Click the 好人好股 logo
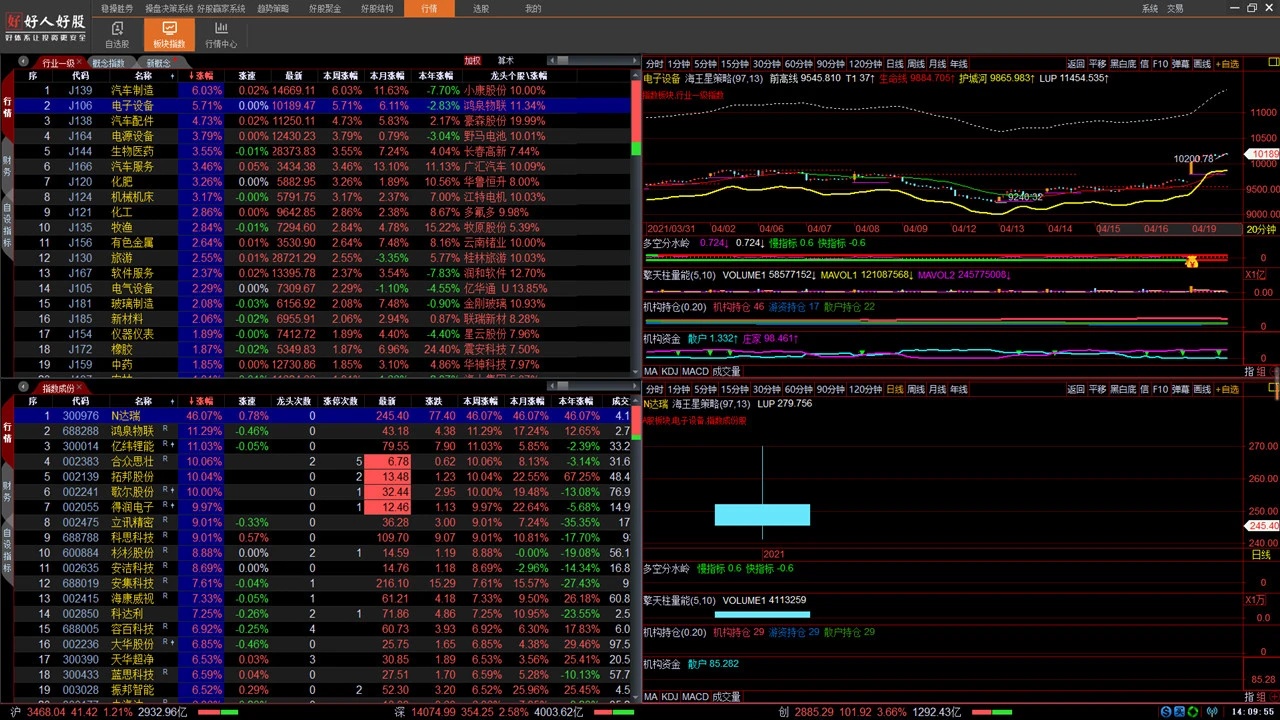Screen dimensions: 1280x720 click(46, 26)
